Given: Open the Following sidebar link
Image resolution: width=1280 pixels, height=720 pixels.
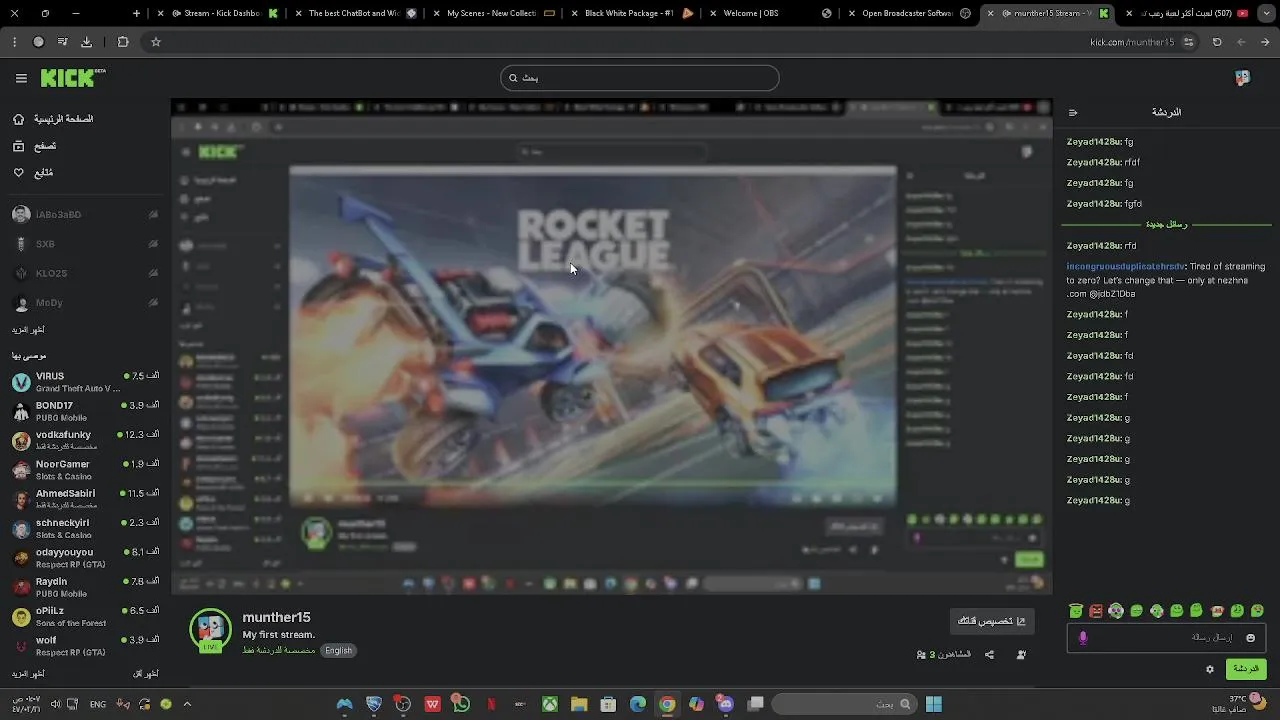Looking at the screenshot, I should tap(33, 173).
